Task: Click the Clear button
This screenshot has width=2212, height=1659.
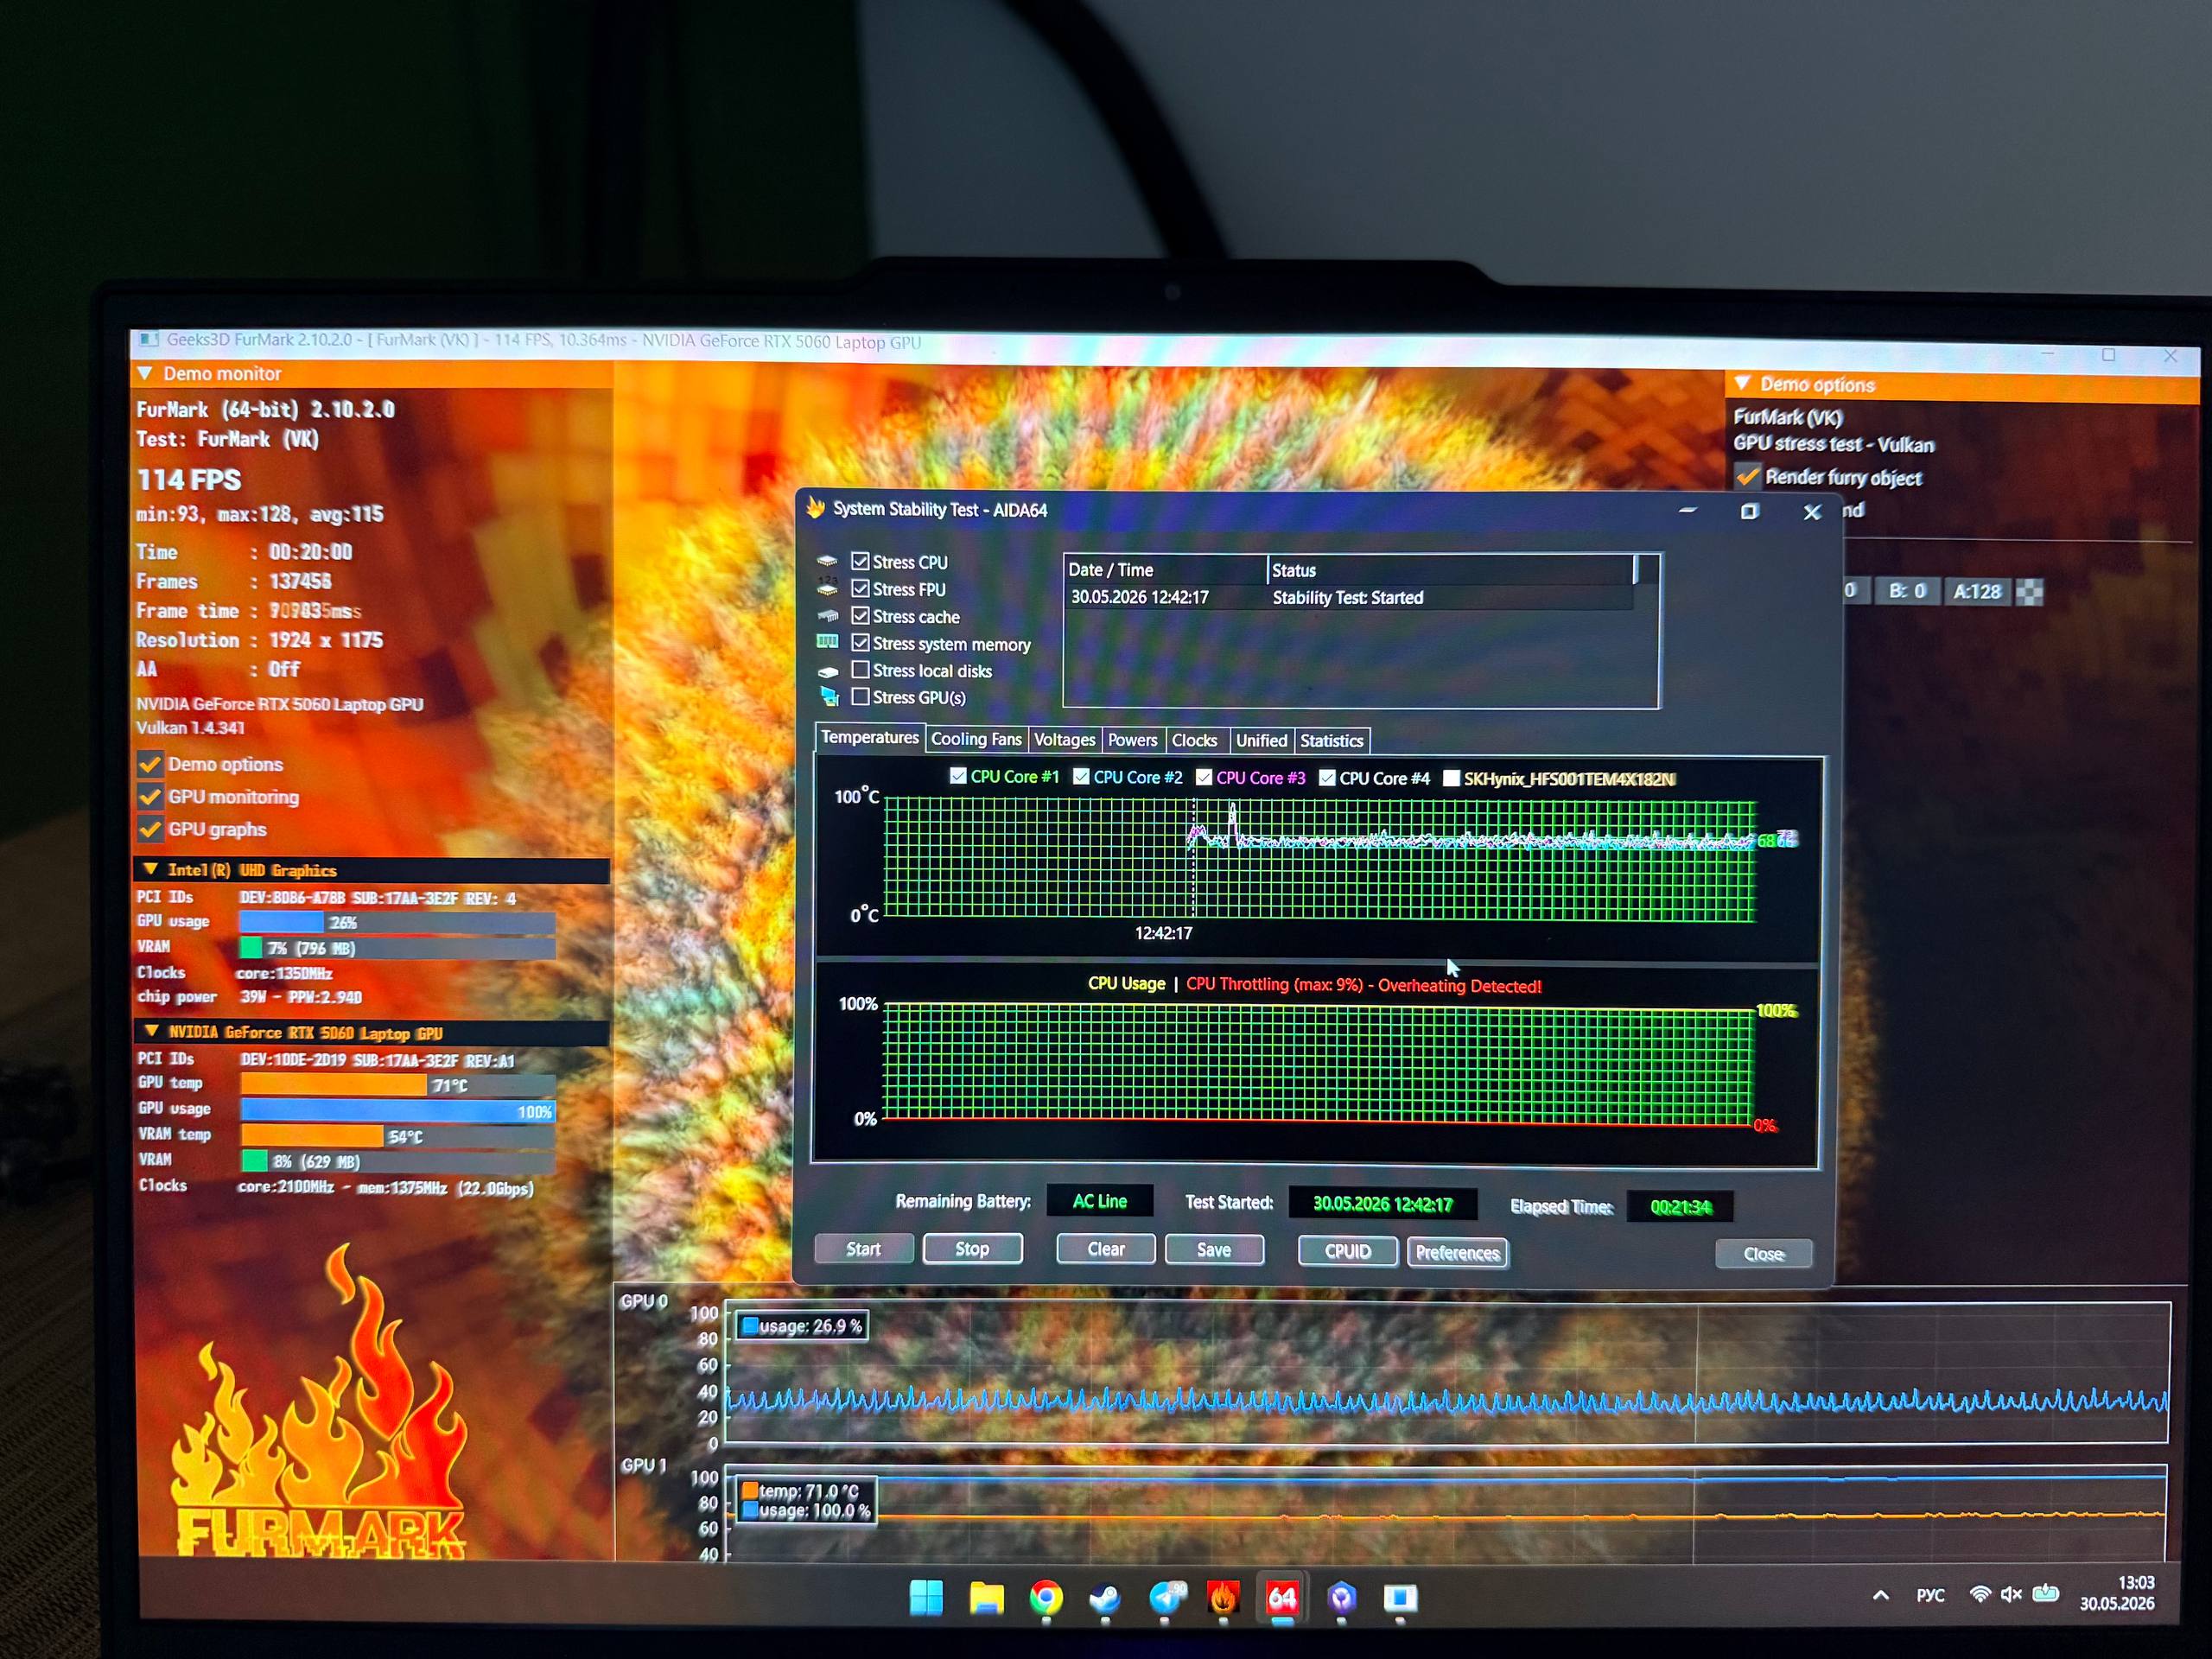Action: click(1105, 1249)
